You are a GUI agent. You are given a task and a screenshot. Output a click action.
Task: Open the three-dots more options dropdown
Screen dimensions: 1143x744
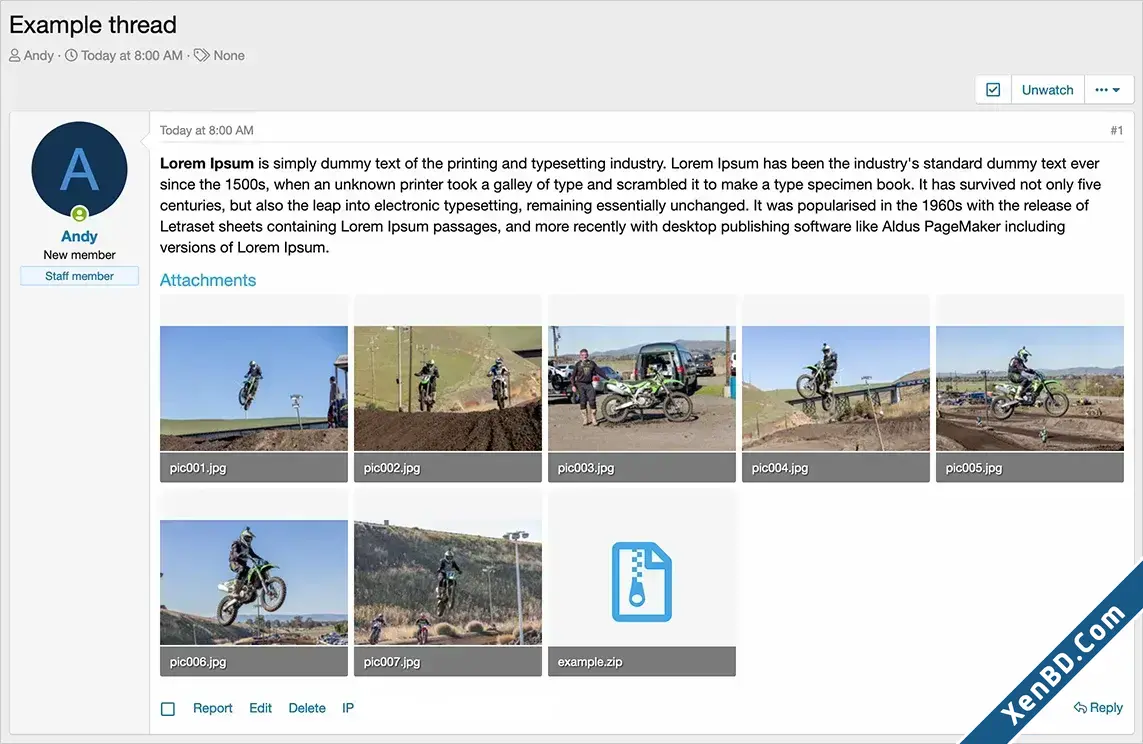click(x=1108, y=90)
